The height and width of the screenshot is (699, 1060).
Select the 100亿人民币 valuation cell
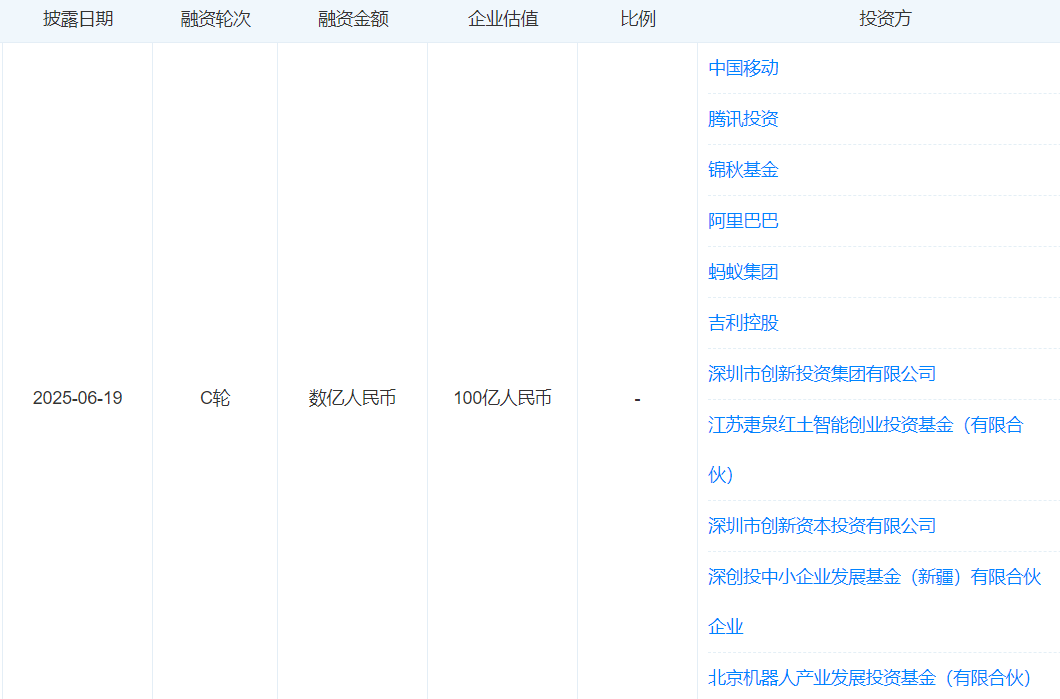point(502,397)
